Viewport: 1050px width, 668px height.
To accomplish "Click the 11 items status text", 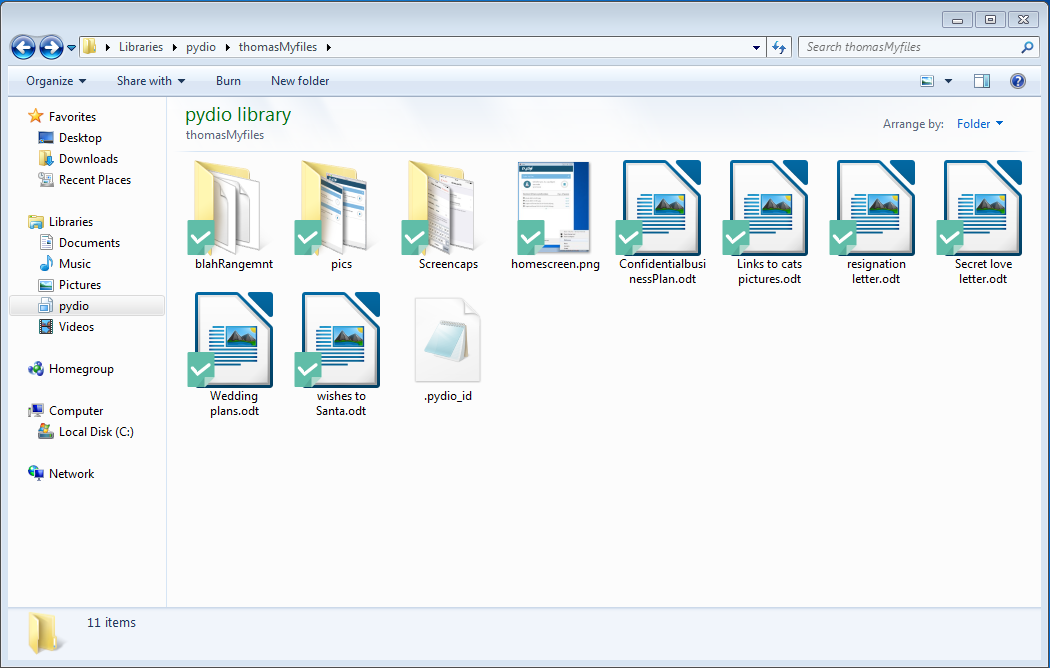I will (111, 622).
